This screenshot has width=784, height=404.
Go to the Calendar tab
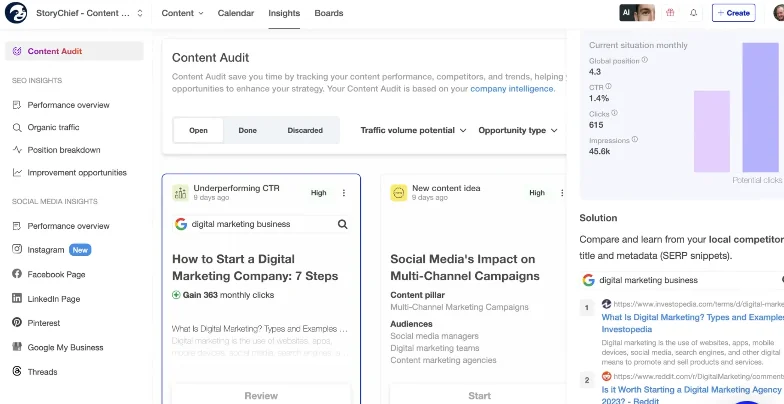[235, 13]
